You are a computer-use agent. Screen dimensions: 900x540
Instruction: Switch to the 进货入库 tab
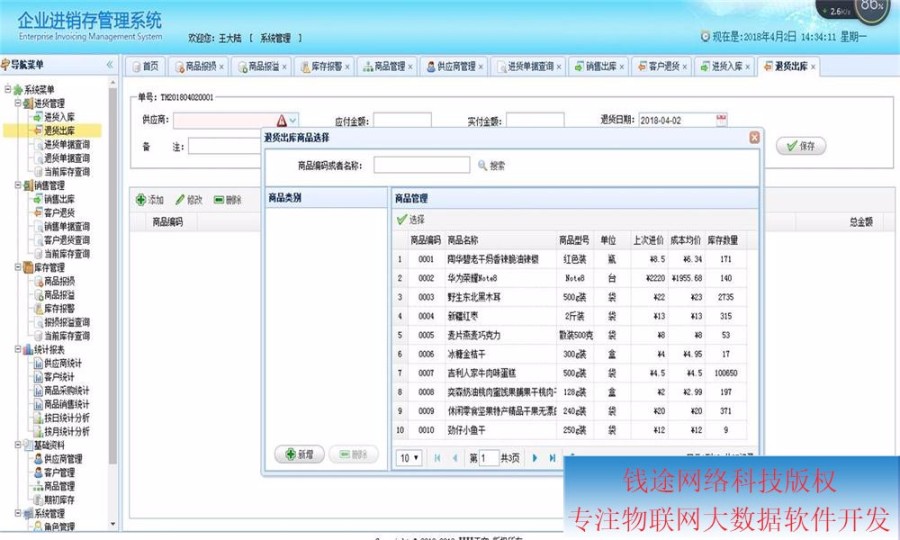tap(723, 67)
